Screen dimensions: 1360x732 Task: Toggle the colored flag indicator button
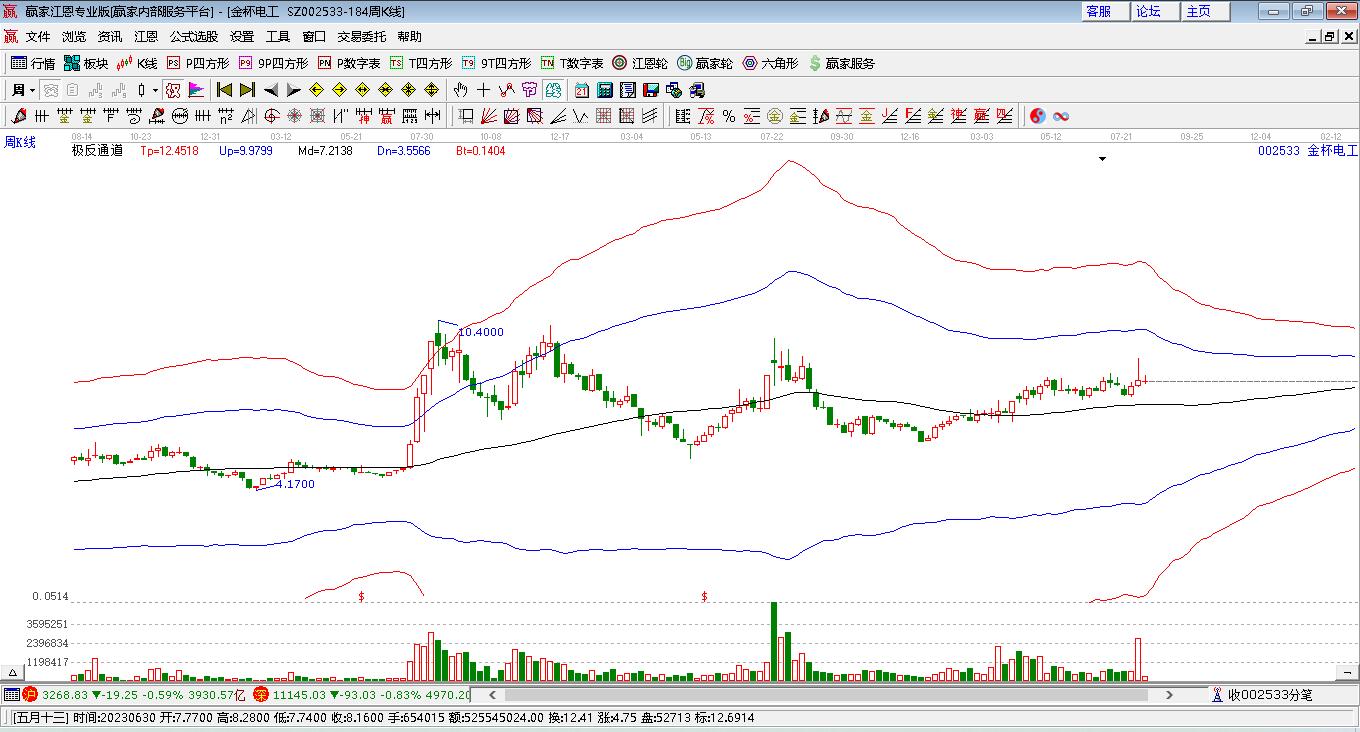[196, 90]
